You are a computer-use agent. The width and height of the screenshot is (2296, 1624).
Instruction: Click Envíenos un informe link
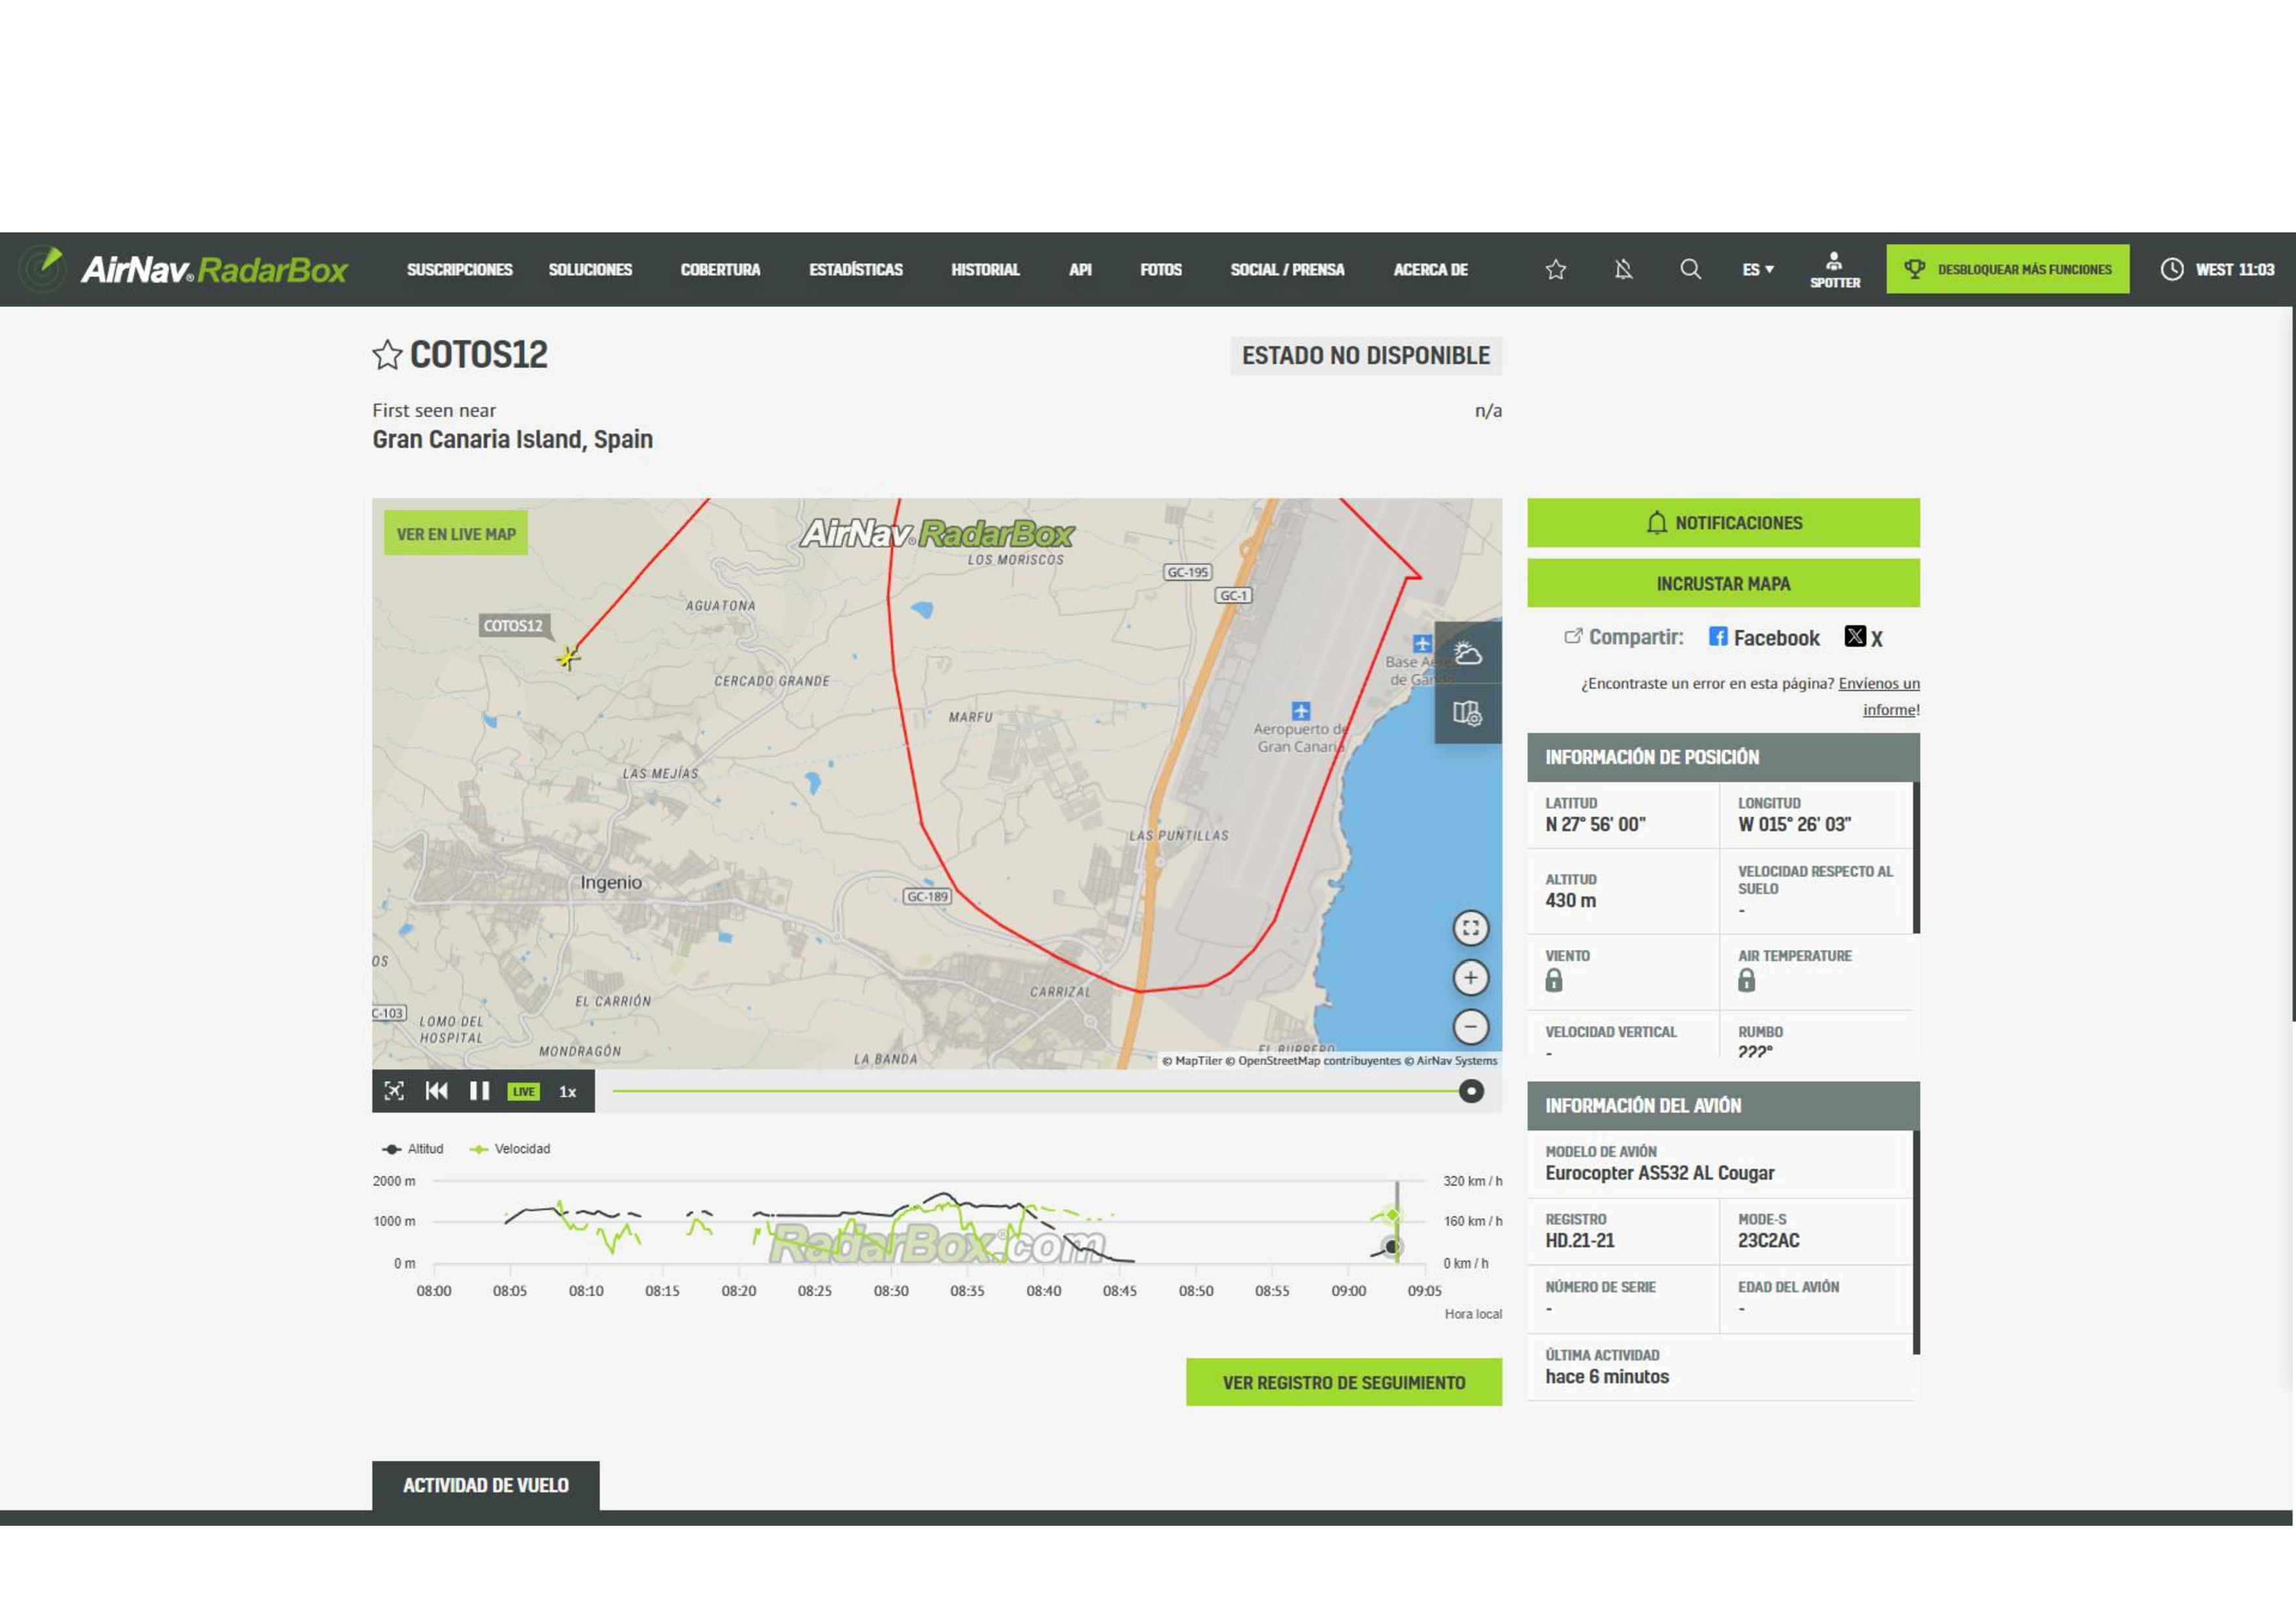click(x=1879, y=696)
